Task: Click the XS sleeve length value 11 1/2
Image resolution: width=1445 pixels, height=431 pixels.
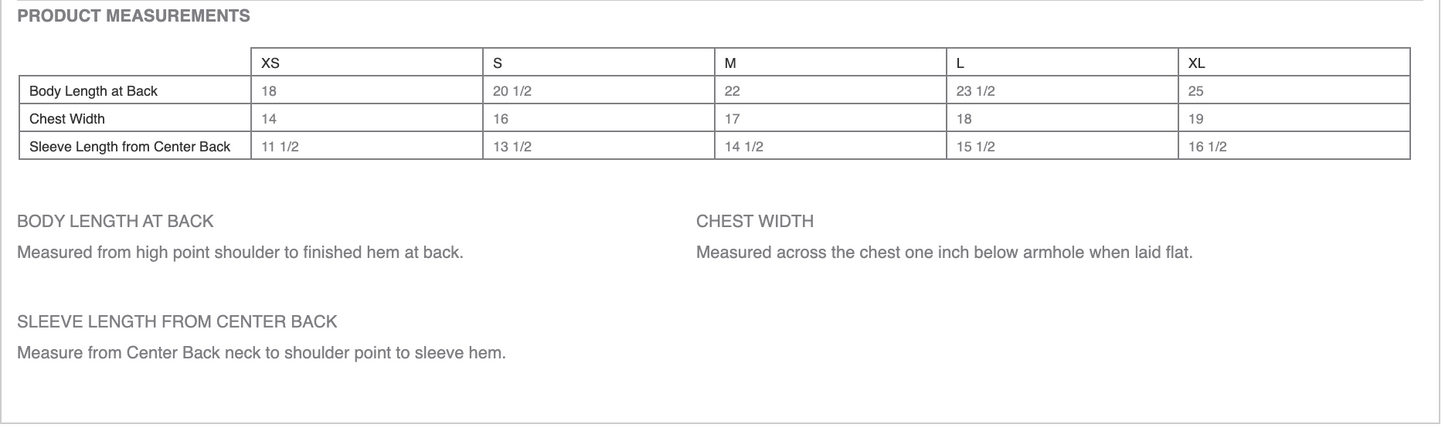Action: [280, 147]
